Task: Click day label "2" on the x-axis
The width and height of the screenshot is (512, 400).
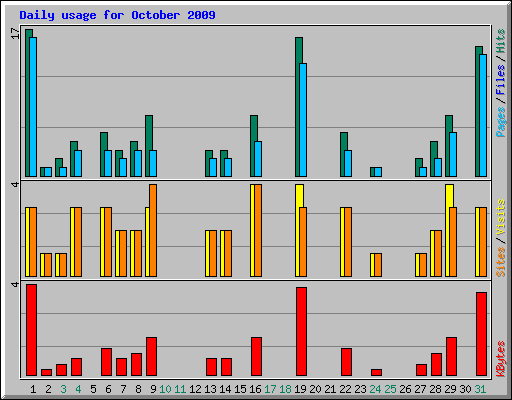Action: (x=48, y=389)
